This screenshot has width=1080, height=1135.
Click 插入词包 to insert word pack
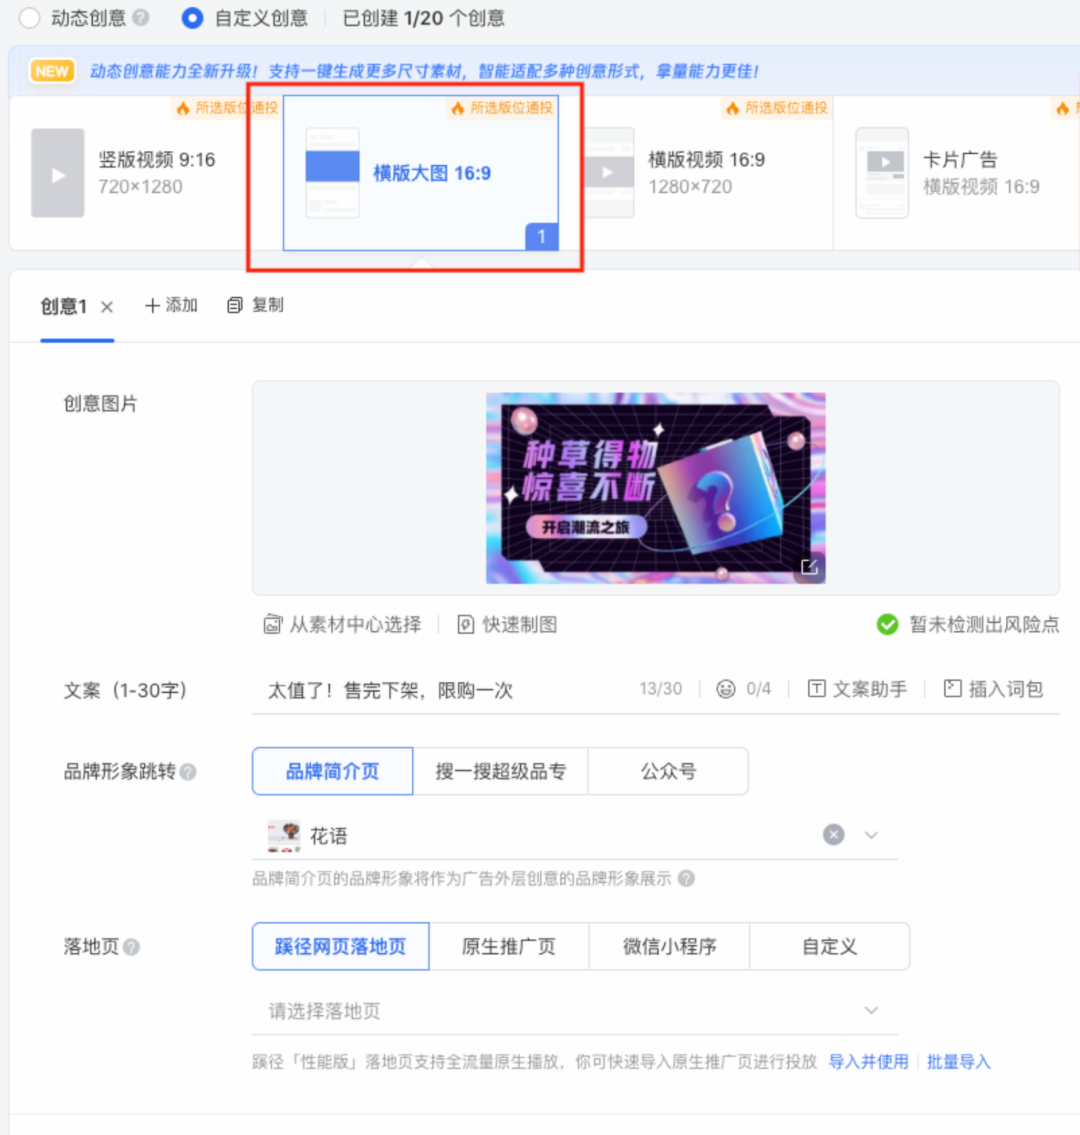tap(993, 688)
